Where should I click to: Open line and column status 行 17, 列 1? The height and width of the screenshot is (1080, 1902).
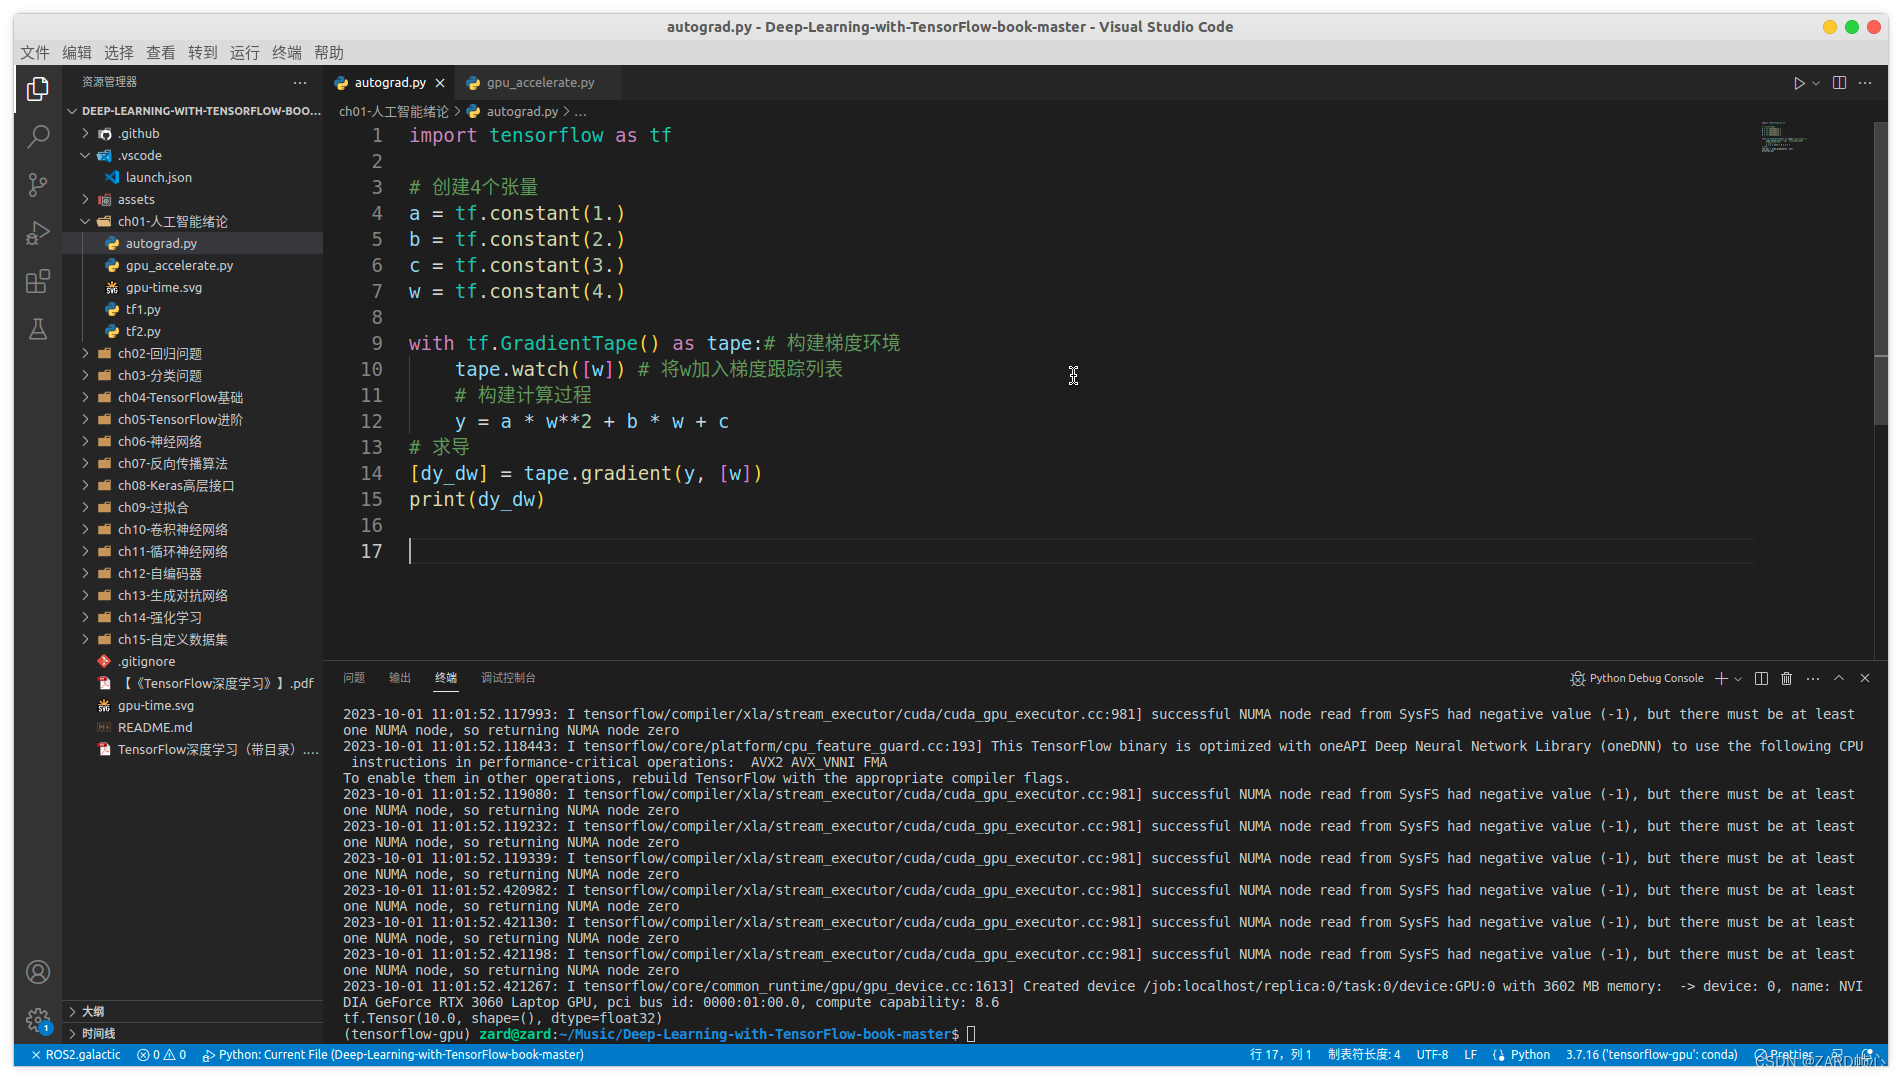click(1280, 1055)
